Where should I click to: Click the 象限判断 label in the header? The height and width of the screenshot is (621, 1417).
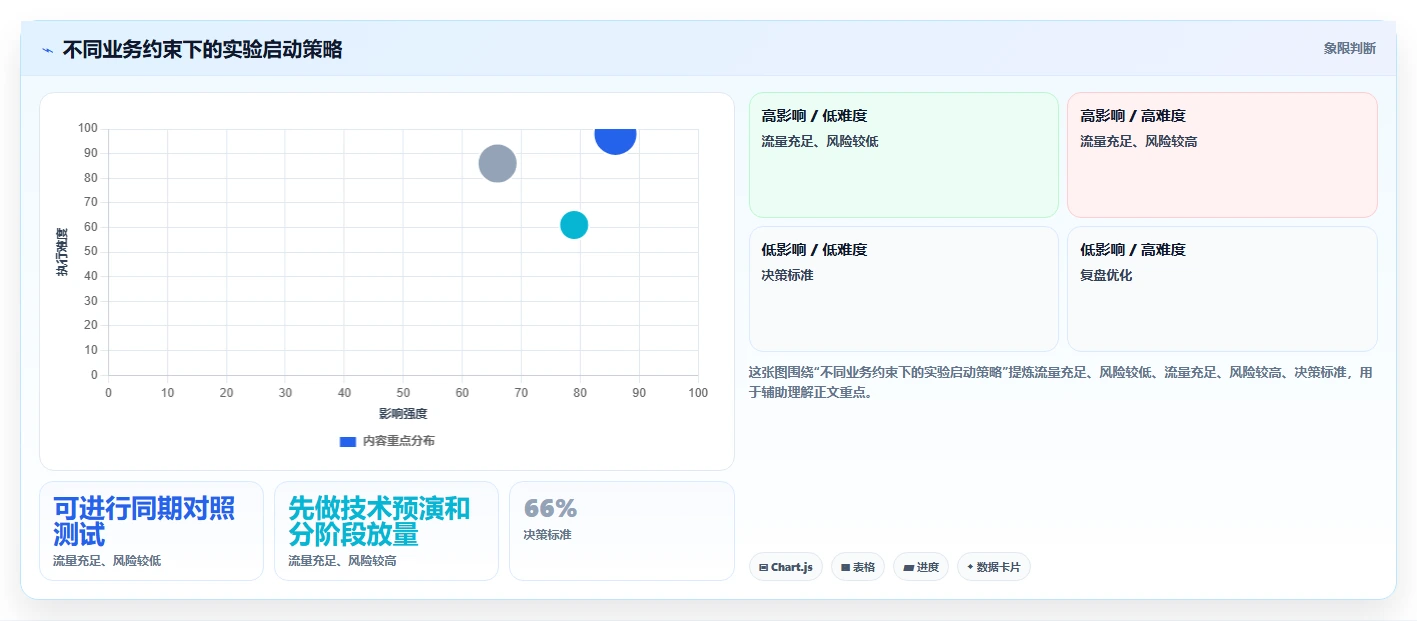click(1350, 48)
